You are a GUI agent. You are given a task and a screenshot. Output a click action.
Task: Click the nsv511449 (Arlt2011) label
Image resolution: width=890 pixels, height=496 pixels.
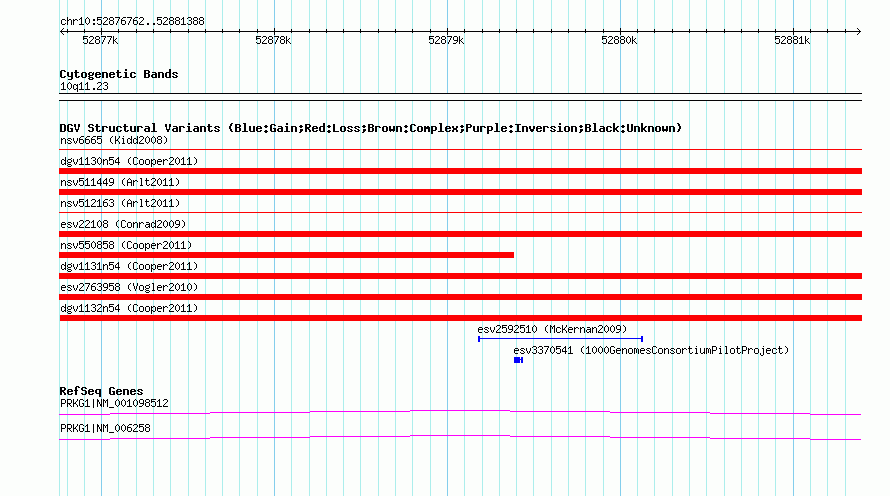point(120,182)
